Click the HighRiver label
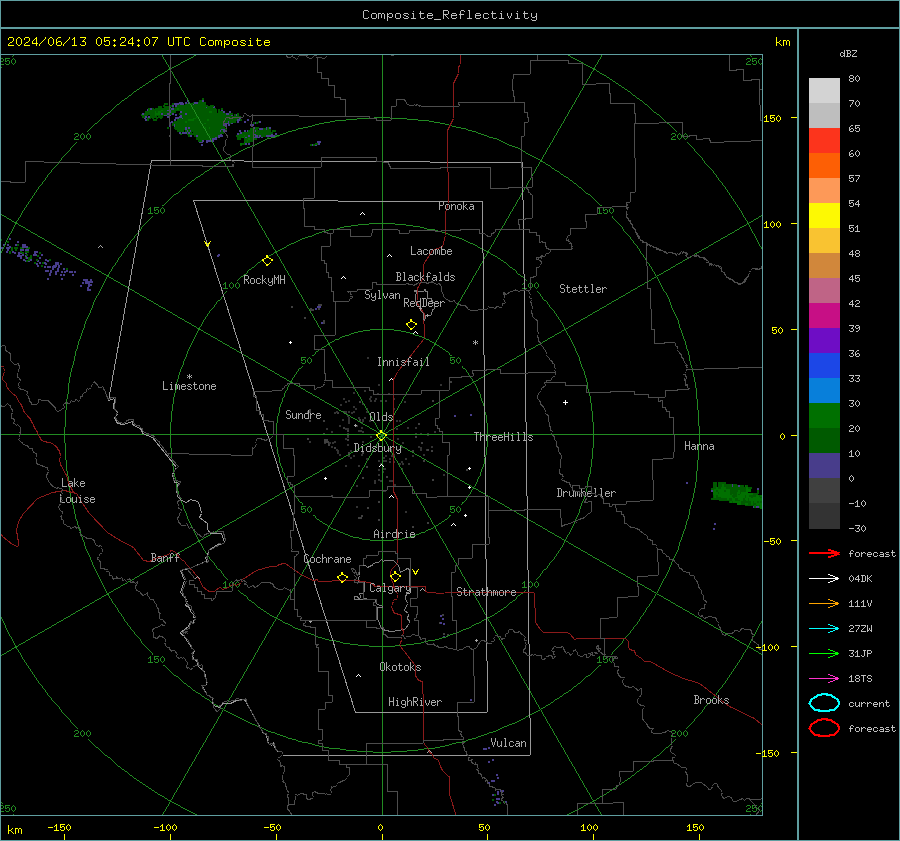The width and height of the screenshot is (900, 841). [415, 702]
